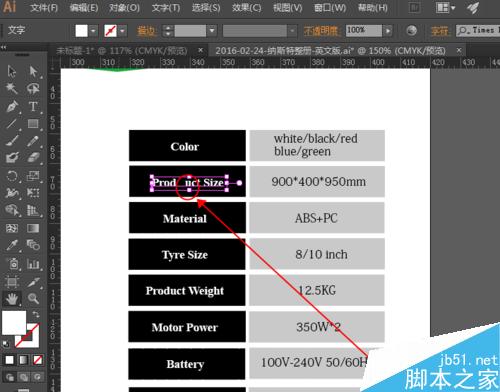Select the Pencil tool
Viewport: 500px width, 392px height.
point(33,141)
